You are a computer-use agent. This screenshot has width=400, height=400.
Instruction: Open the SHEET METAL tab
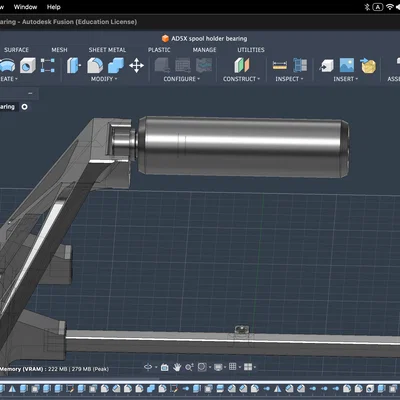(x=107, y=50)
